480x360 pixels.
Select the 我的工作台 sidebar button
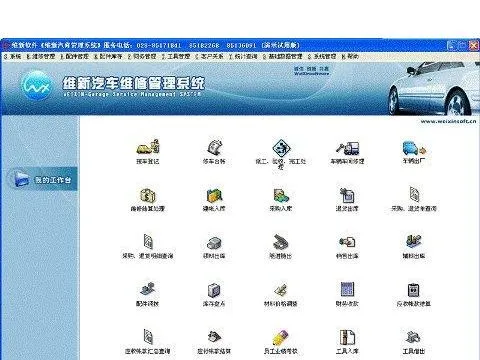click(43, 179)
